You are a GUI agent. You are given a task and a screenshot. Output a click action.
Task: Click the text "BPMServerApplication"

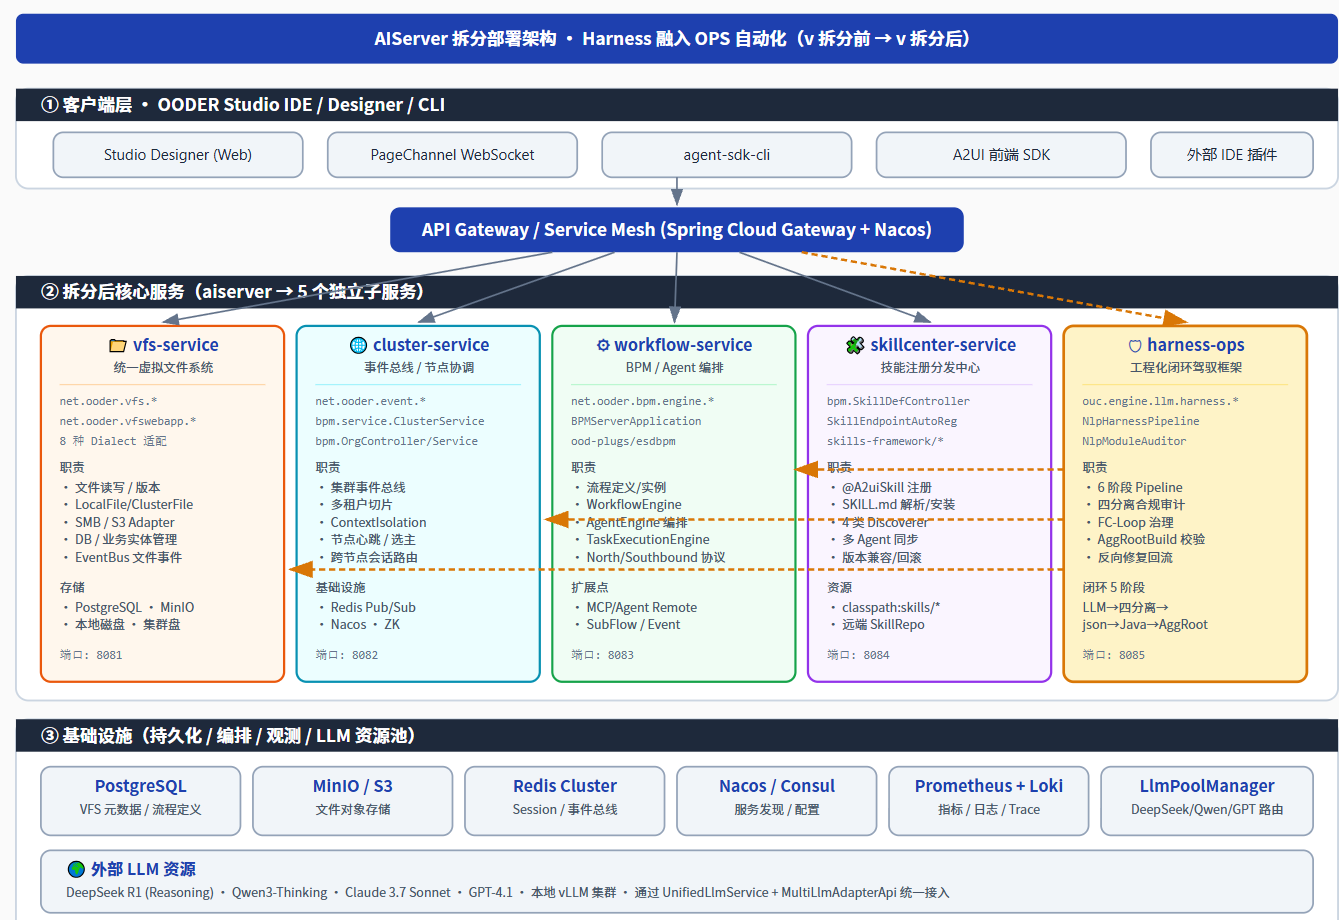point(636,421)
